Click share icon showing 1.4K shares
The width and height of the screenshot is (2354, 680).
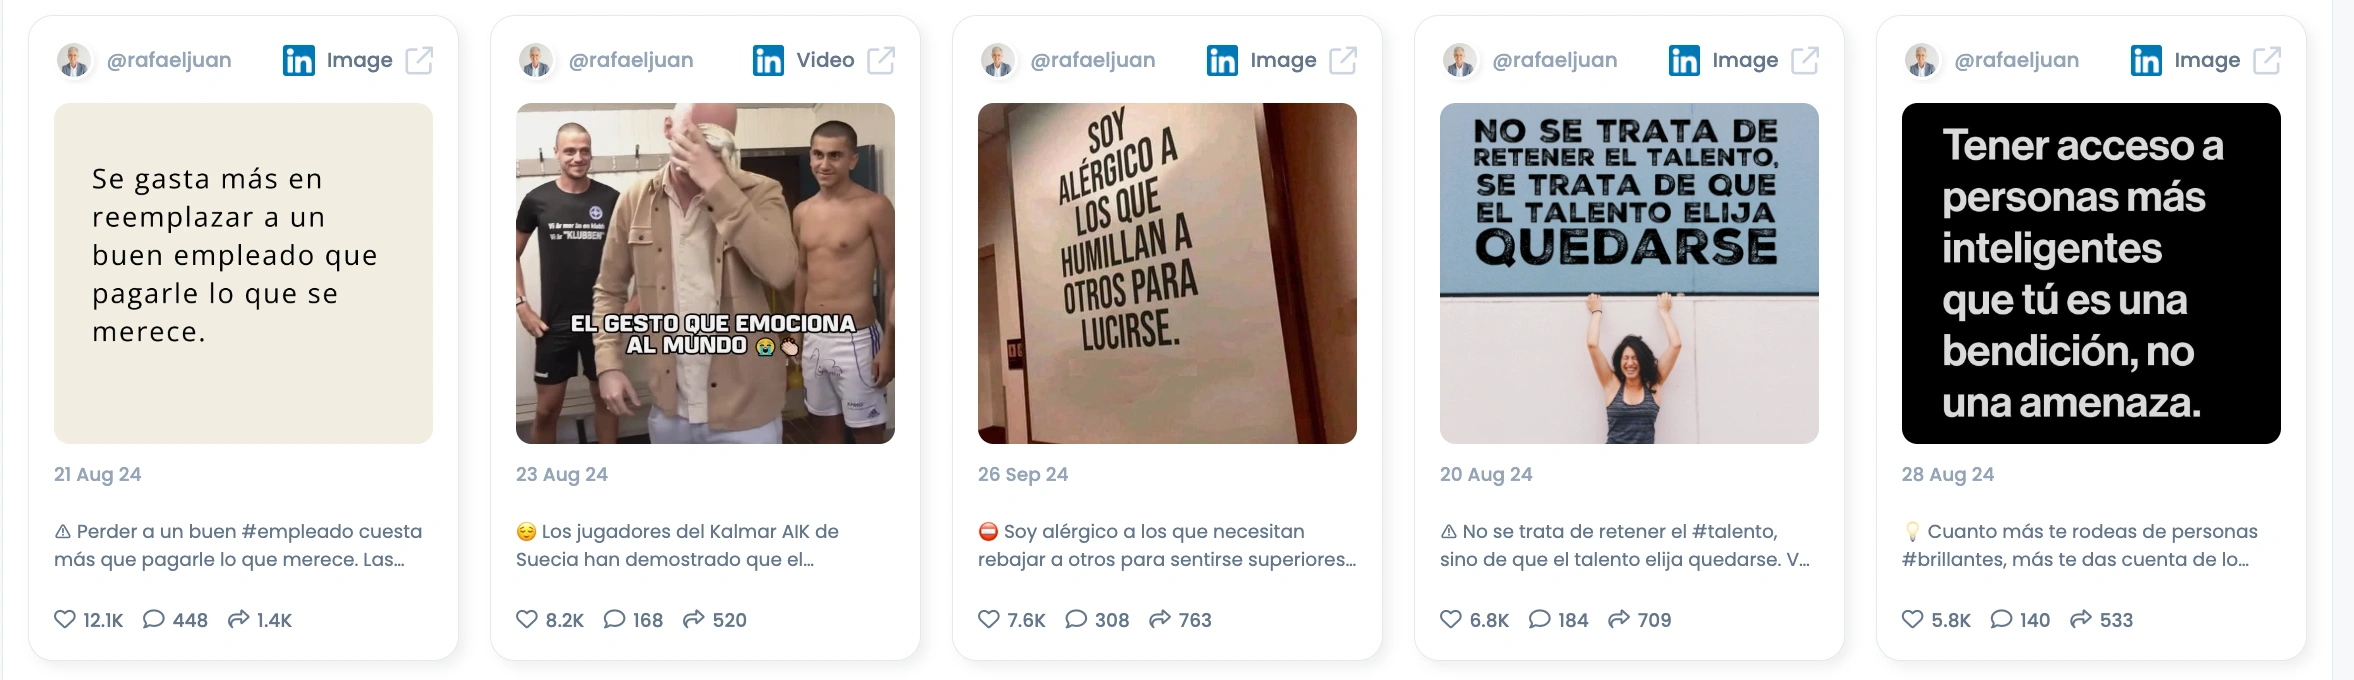click(238, 619)
